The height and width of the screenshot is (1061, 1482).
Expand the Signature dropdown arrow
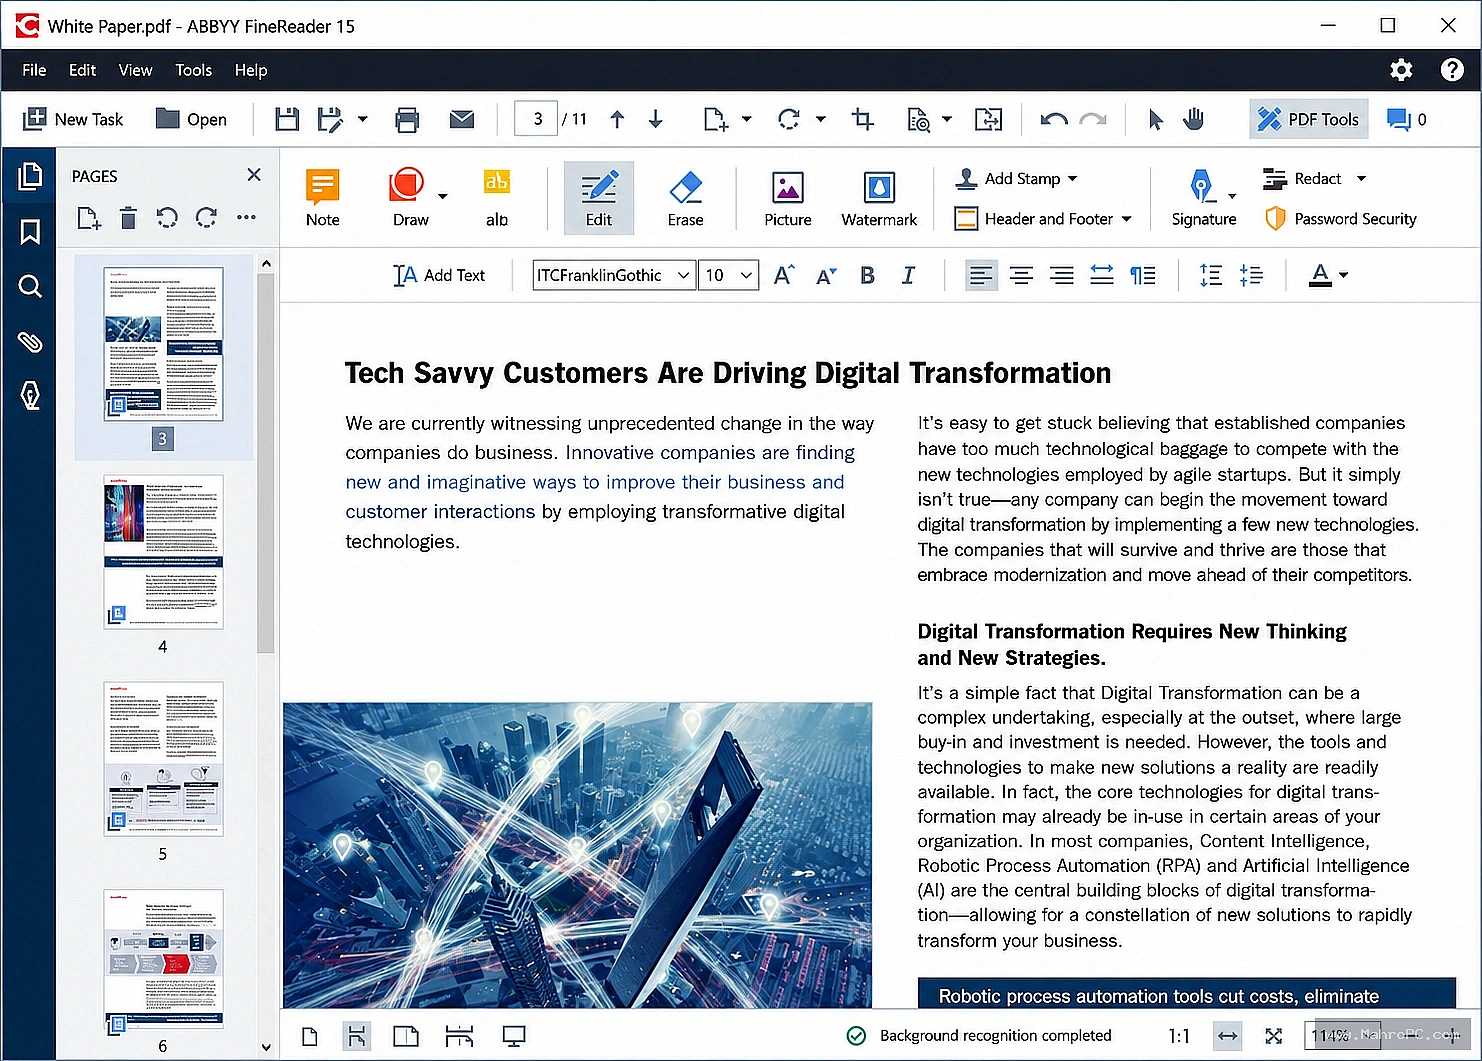point(1232,196)
